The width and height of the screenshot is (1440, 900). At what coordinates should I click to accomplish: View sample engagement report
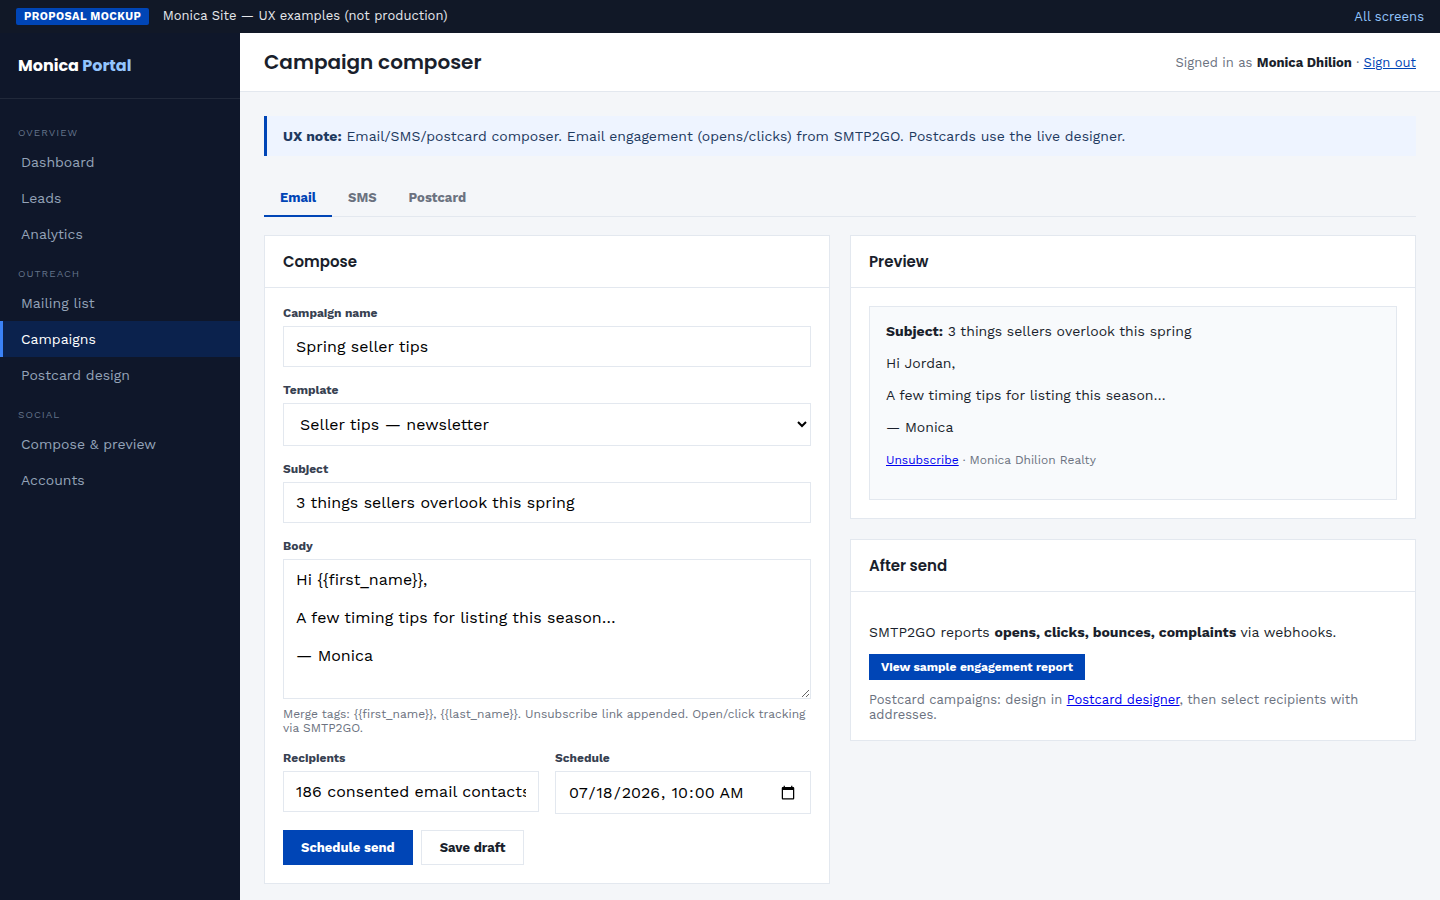(x=976, y=667)
